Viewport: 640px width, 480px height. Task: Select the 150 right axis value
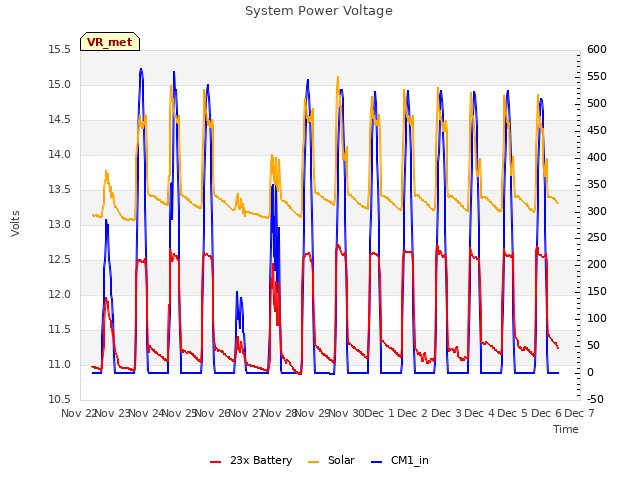pos(597,291)
